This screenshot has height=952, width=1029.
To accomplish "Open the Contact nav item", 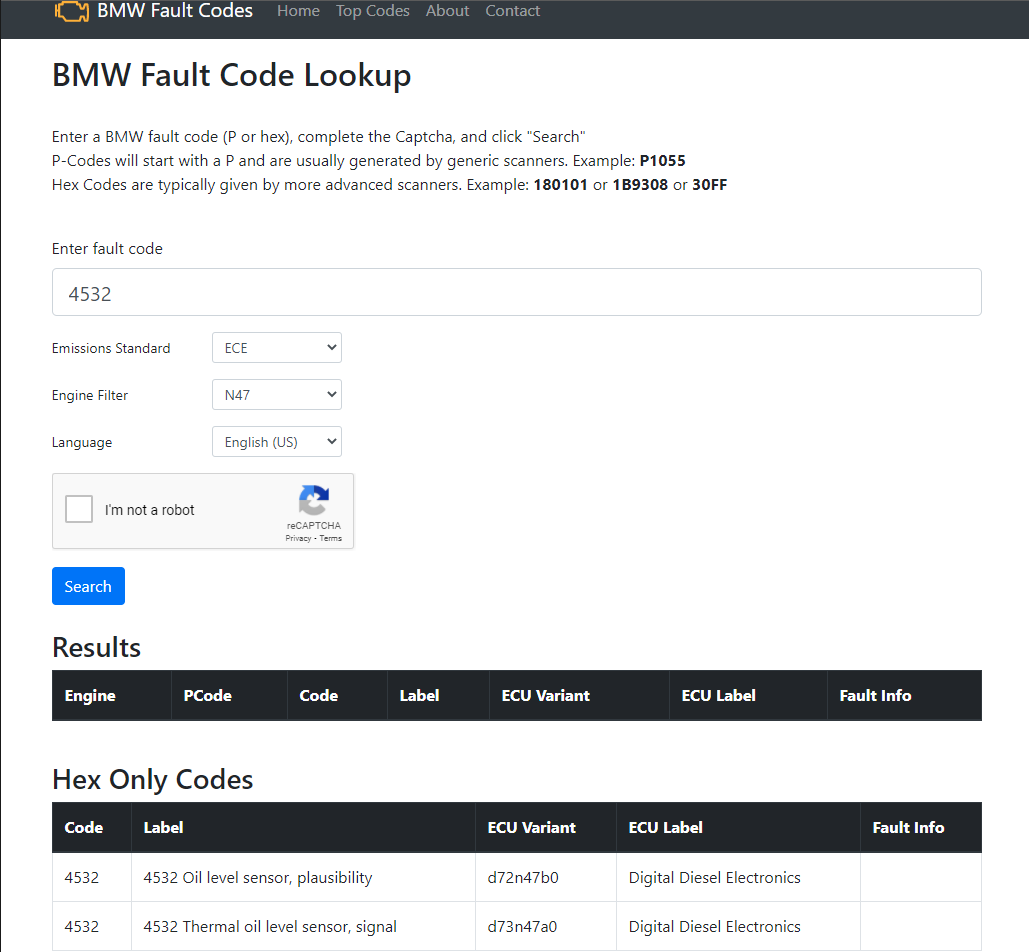I will click(513, 11).
